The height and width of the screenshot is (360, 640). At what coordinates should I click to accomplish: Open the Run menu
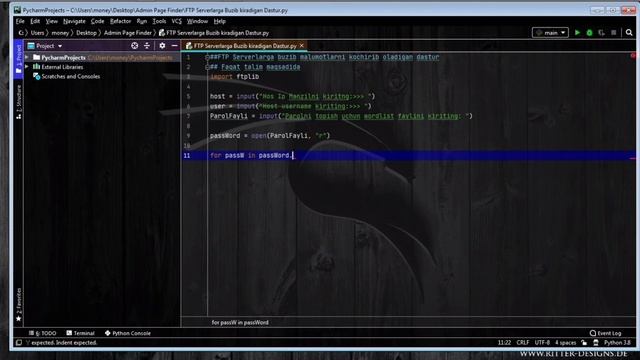pyautogui.click(x=142, y=21)
